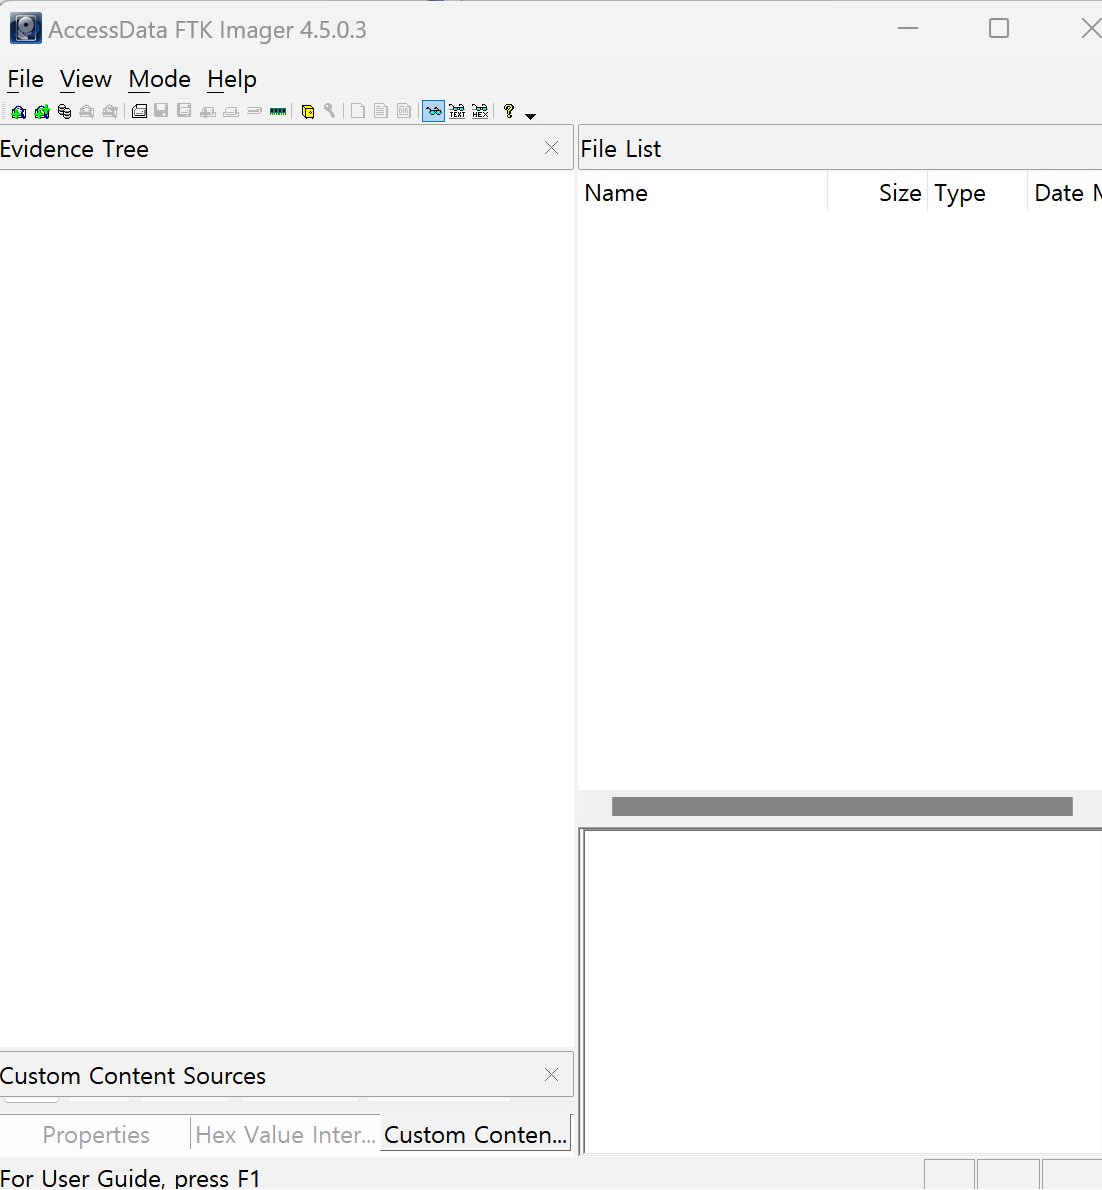Click Export File Hash List icon

(381, 112)
